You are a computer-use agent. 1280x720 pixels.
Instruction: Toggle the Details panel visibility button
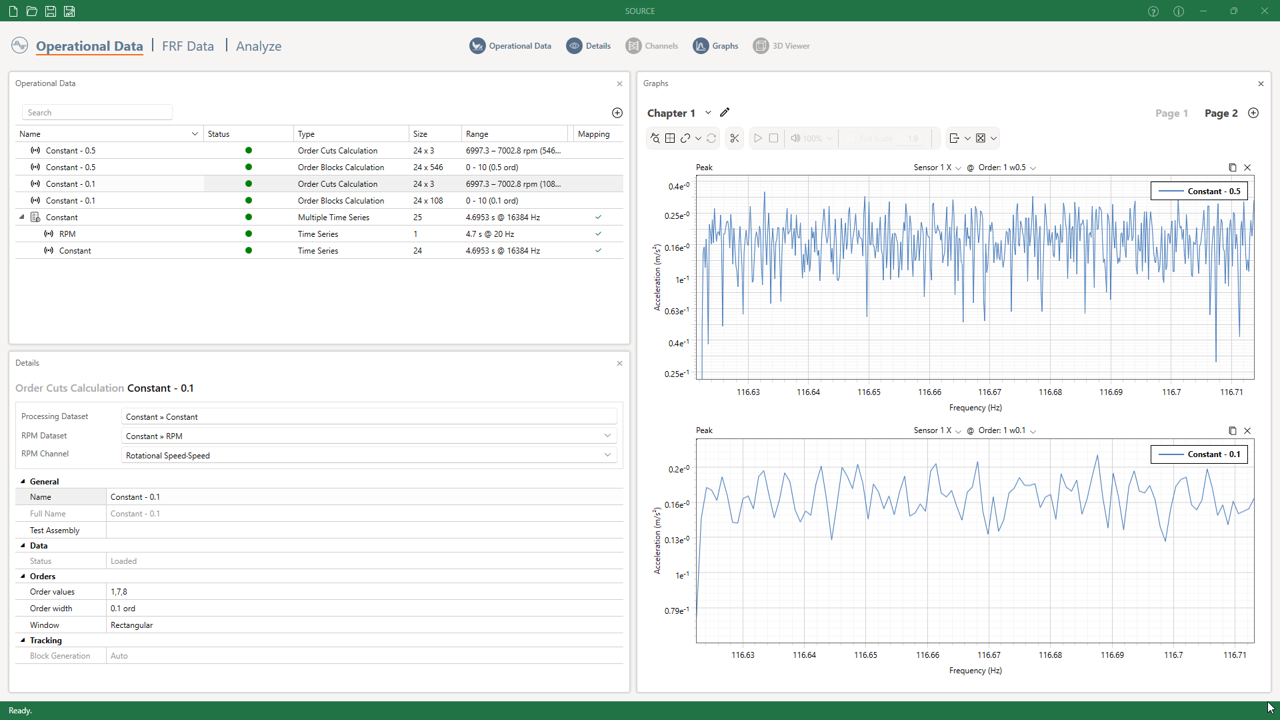589,46
